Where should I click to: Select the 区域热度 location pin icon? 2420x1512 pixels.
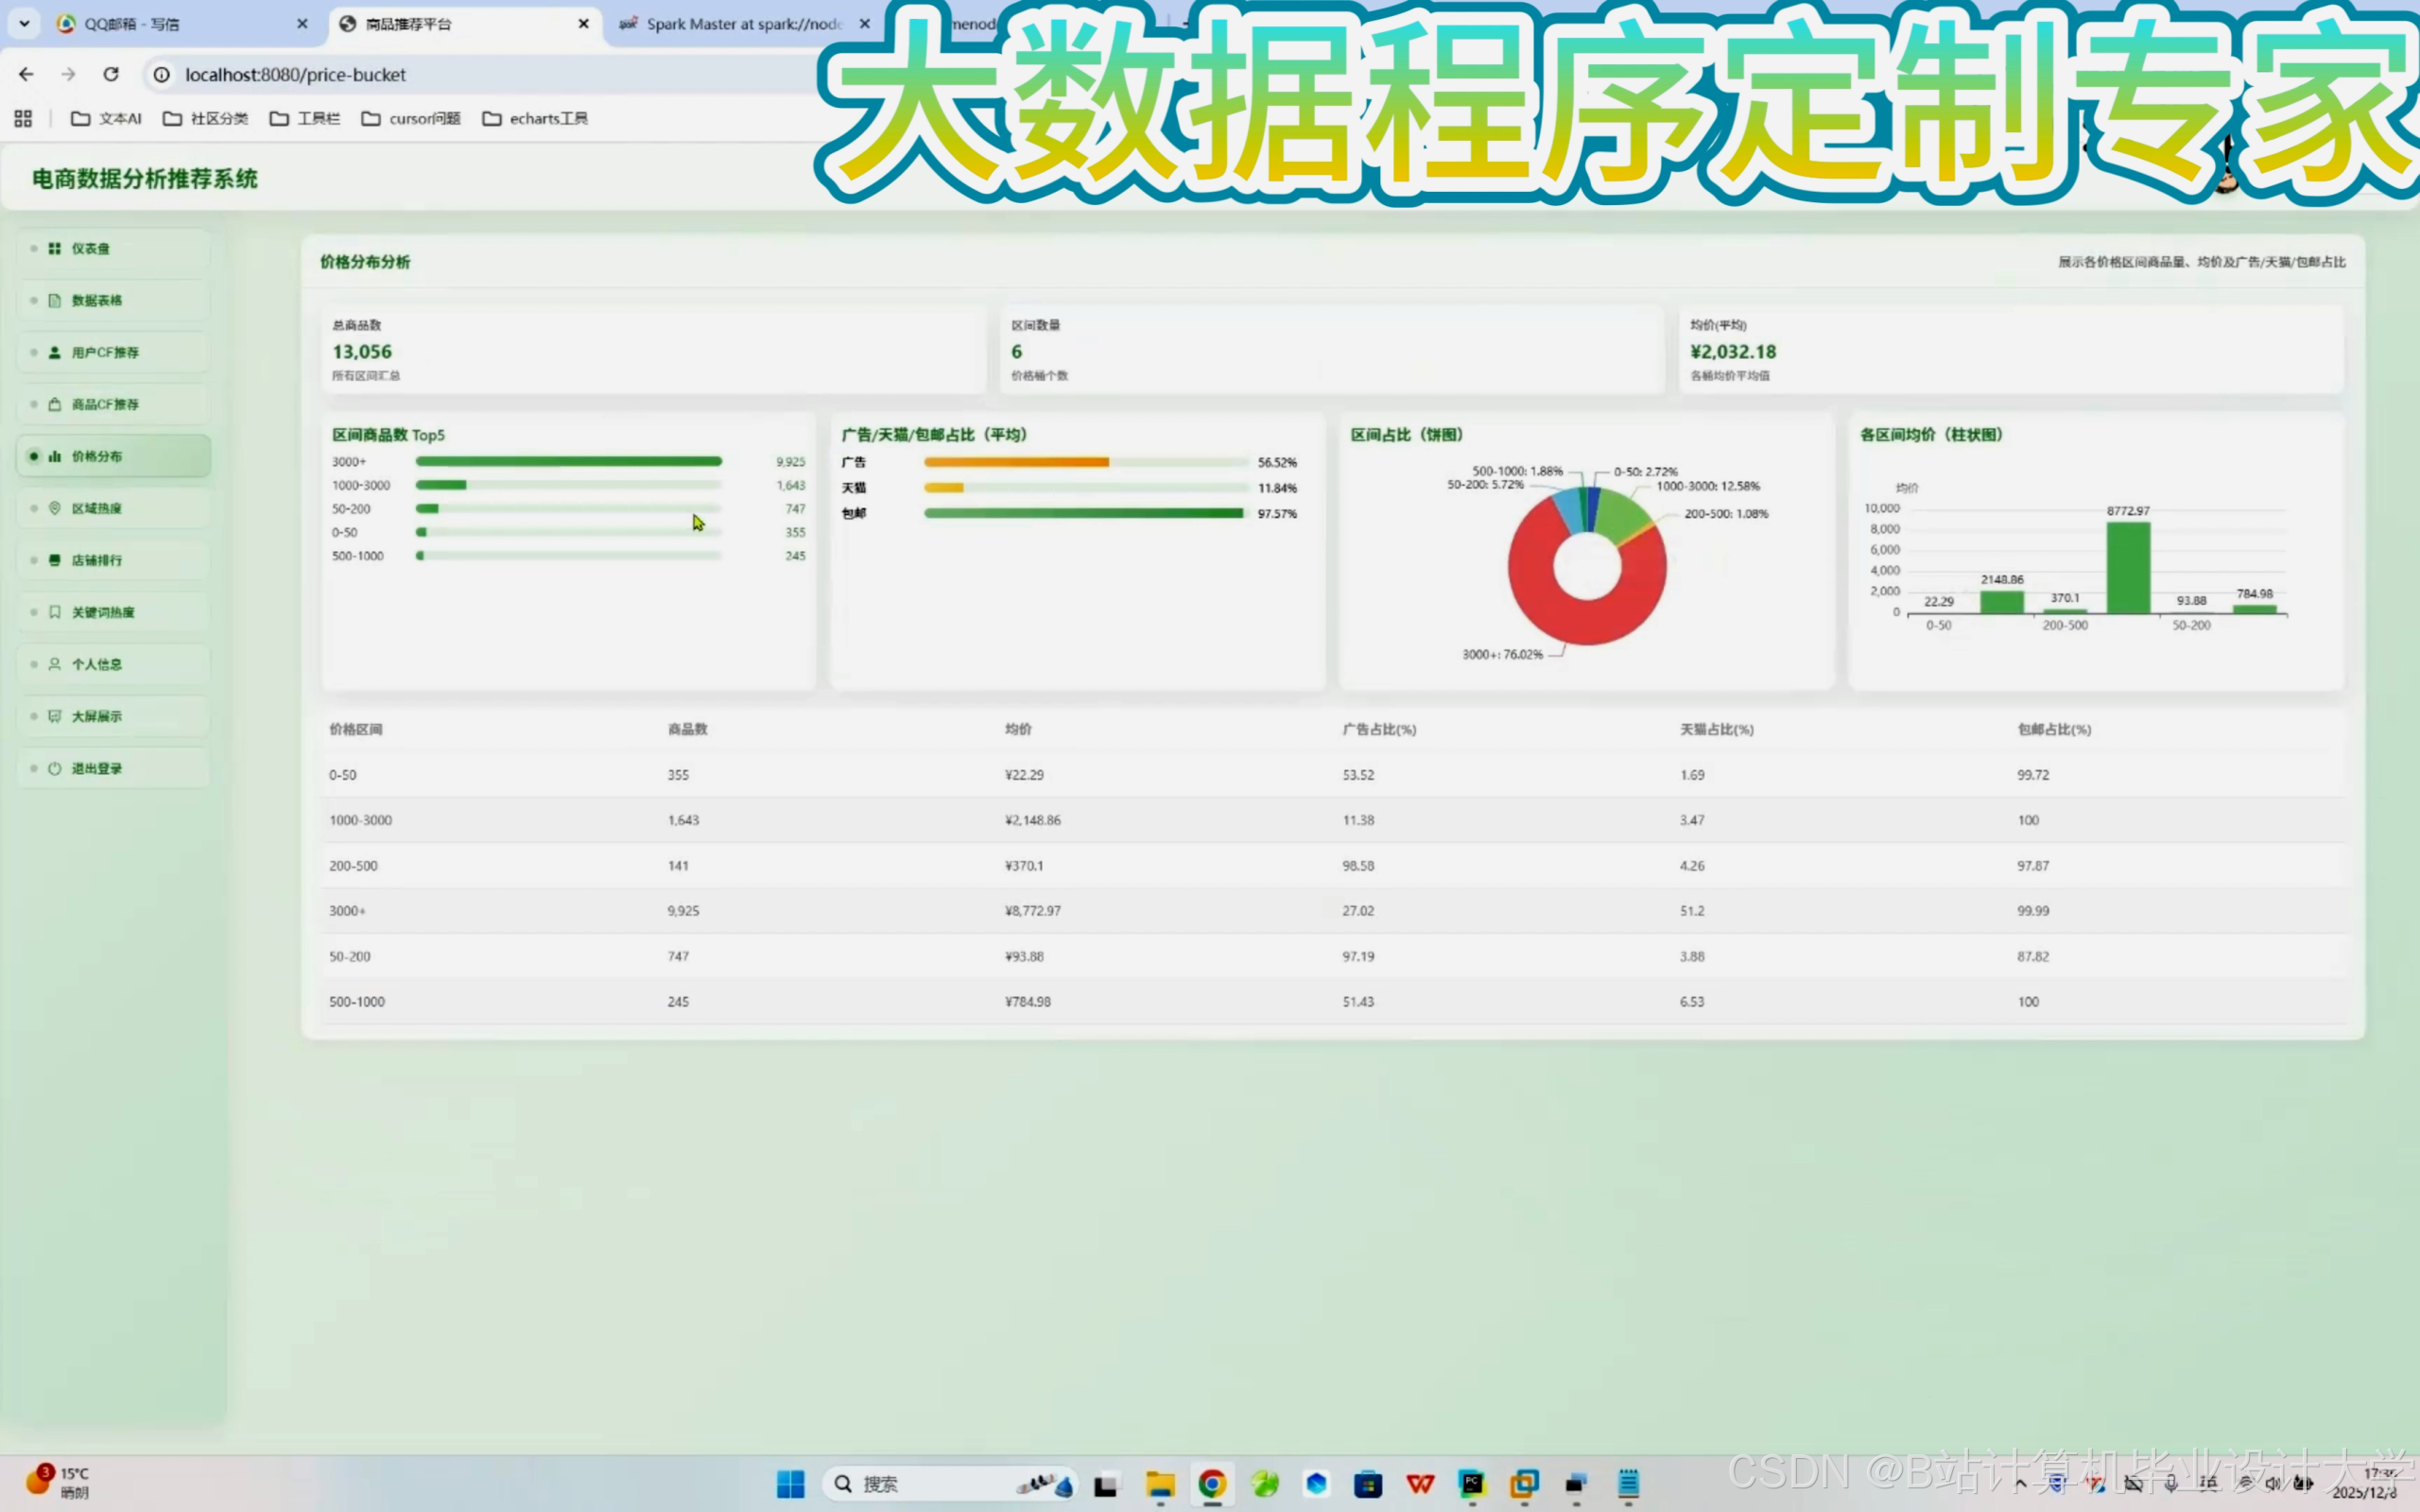click(x=54, y=507)
